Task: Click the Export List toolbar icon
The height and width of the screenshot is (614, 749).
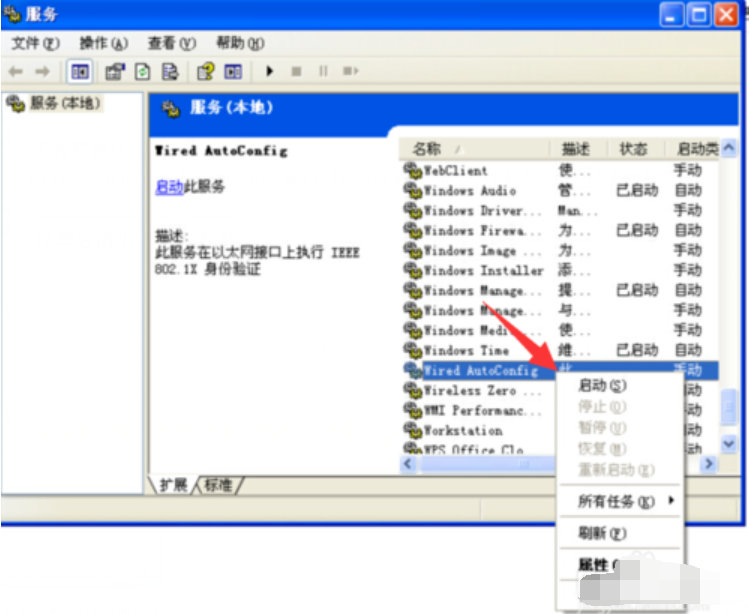Action: 170,71
